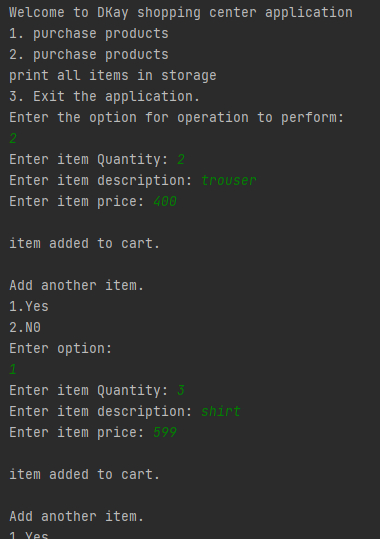
Task: Click the green "trouser" description entry
Action: [229, 180]
